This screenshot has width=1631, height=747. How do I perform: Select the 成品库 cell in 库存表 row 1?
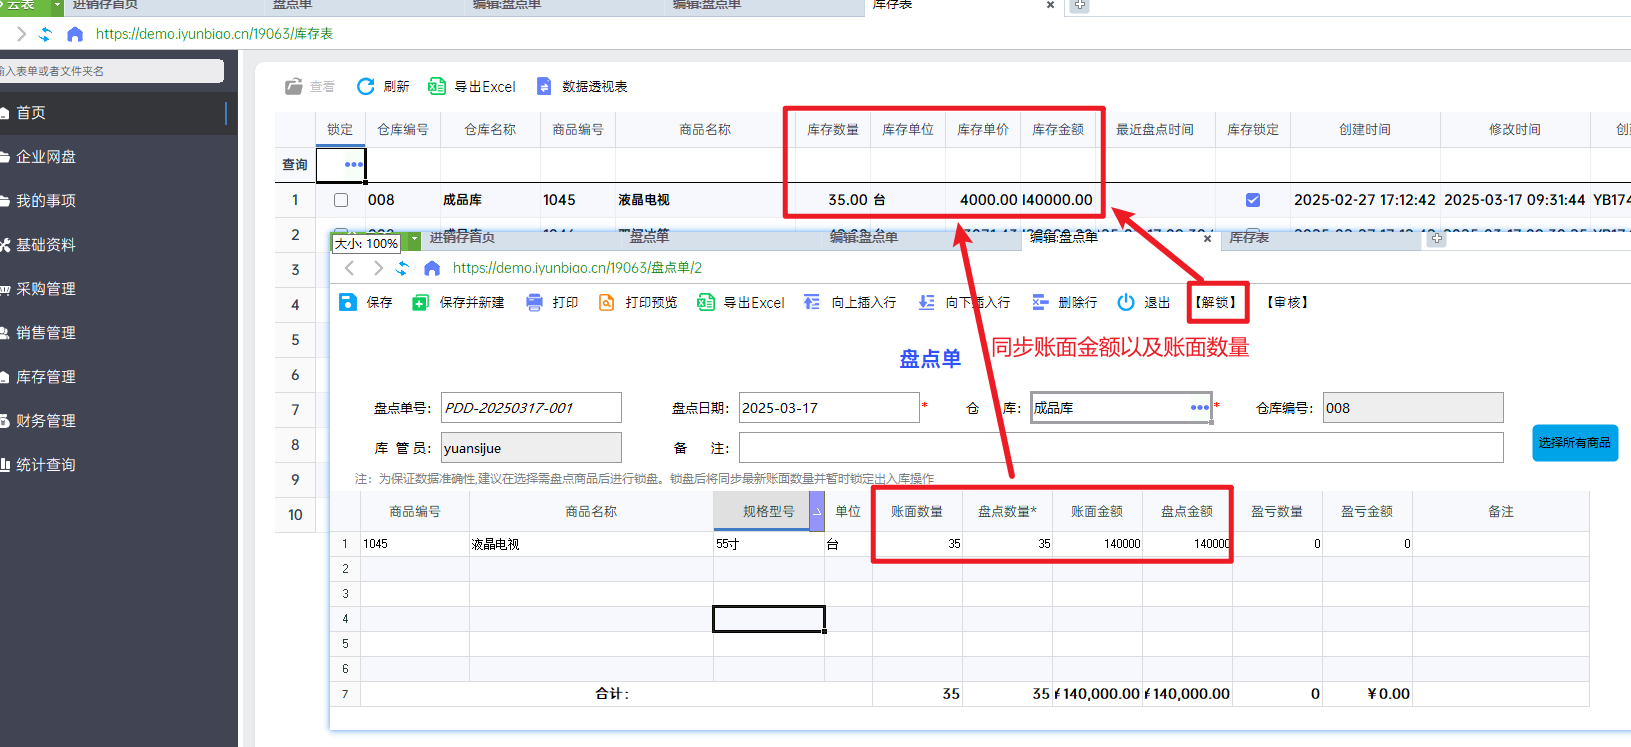(490, 200)
